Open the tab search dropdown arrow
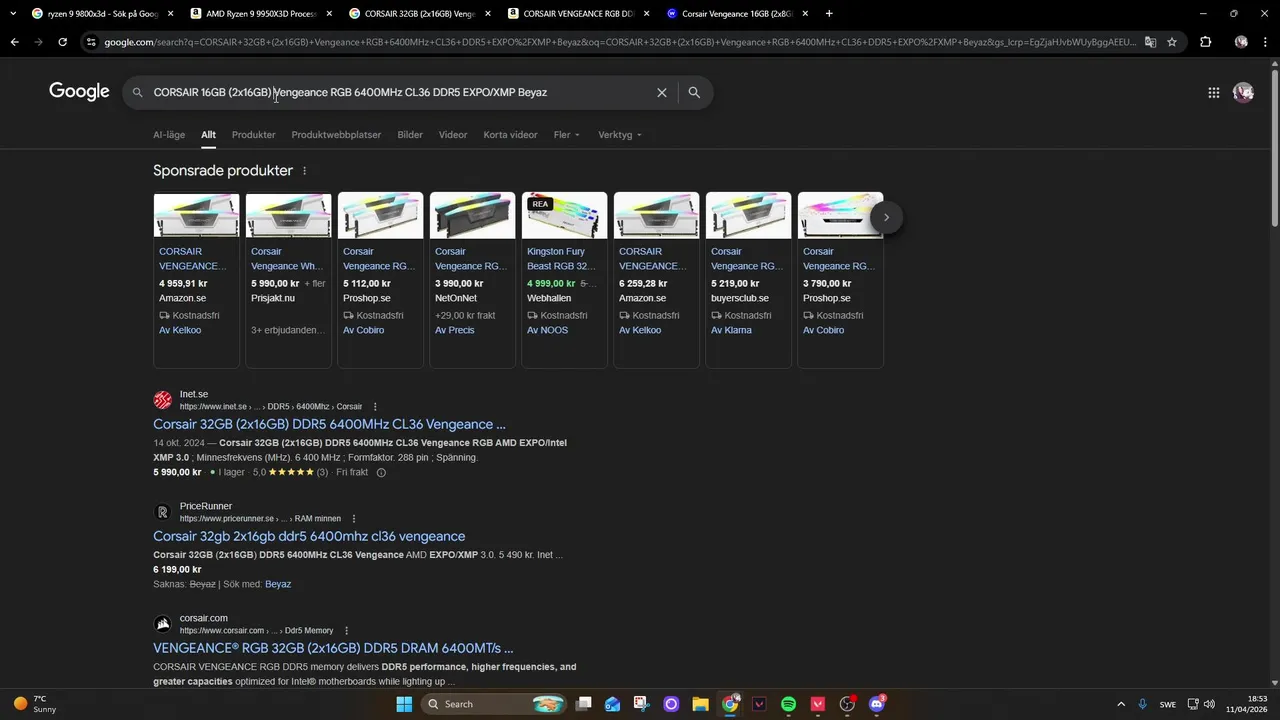The width and height of the screenshot is (1280, 720). 13,14
